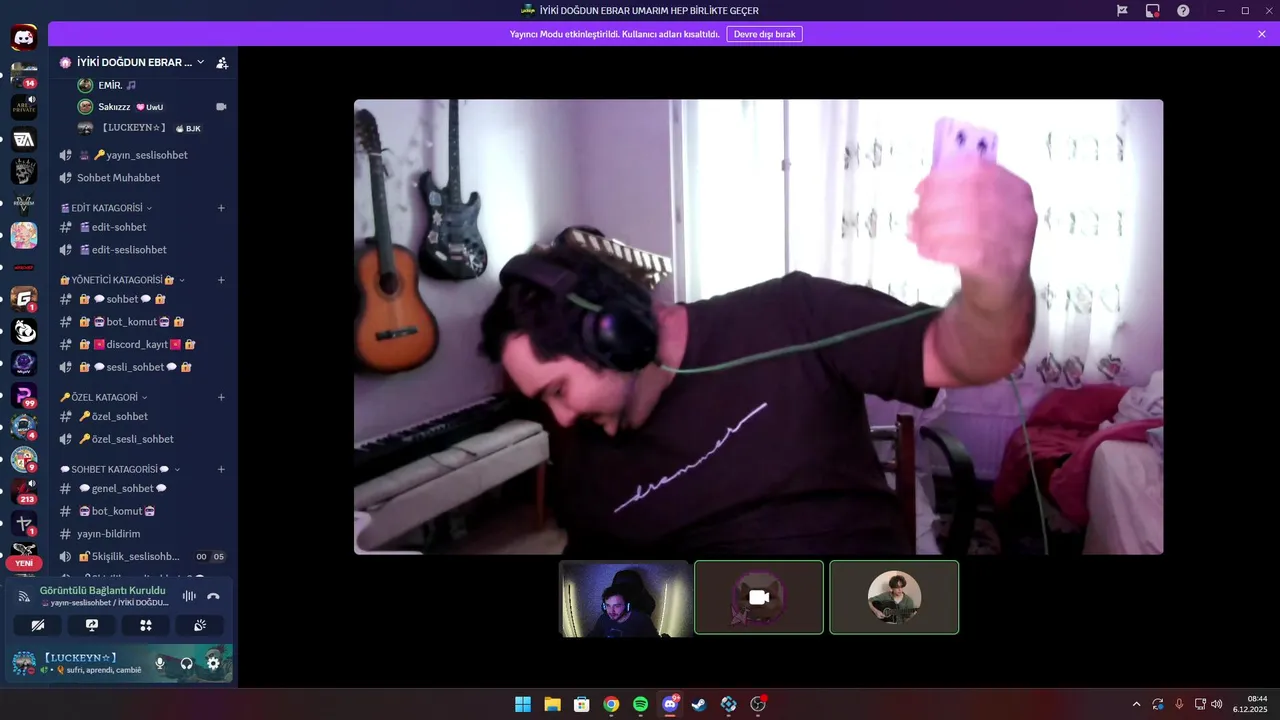
Task: Select the main webcam video feed
Action: [758, 326]
